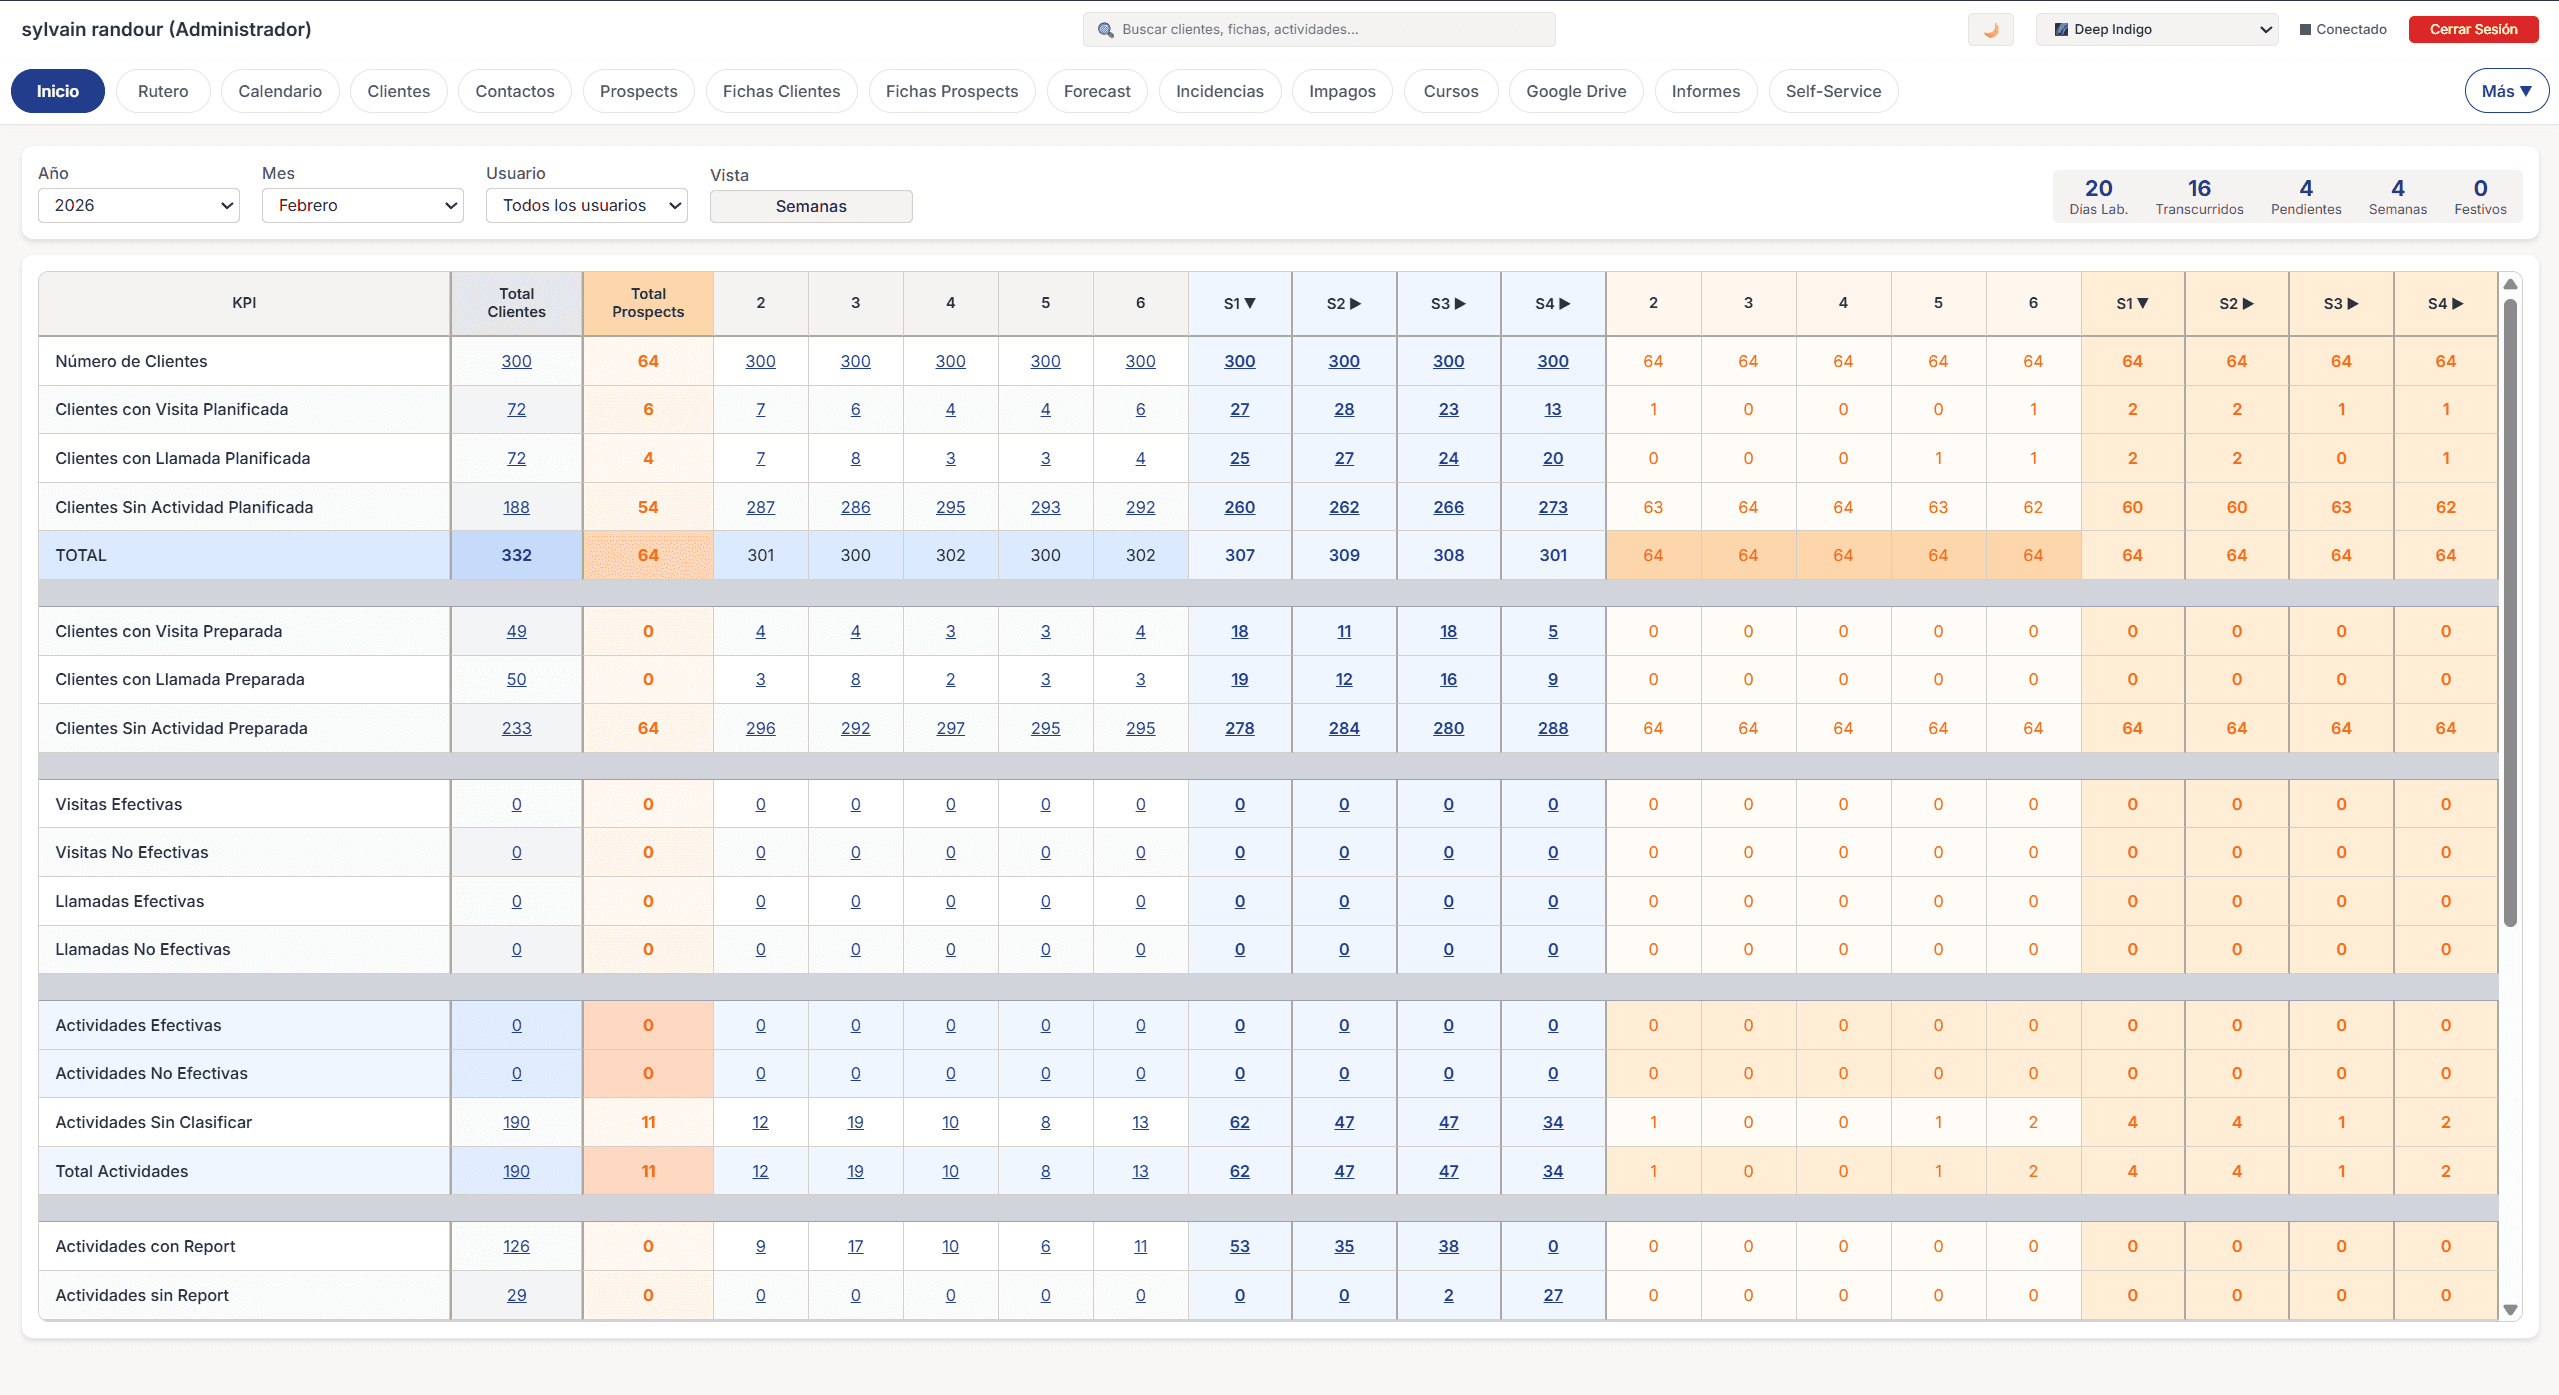Go to the Forecast tab
The width and height of the screenshot is (2559, 1395).
1096,91
